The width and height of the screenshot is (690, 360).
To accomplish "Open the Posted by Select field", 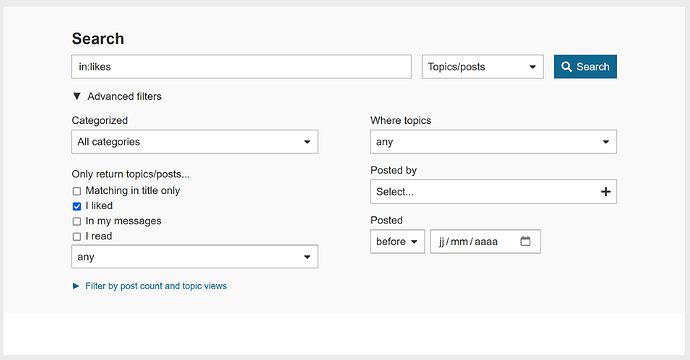I will 493,191.
